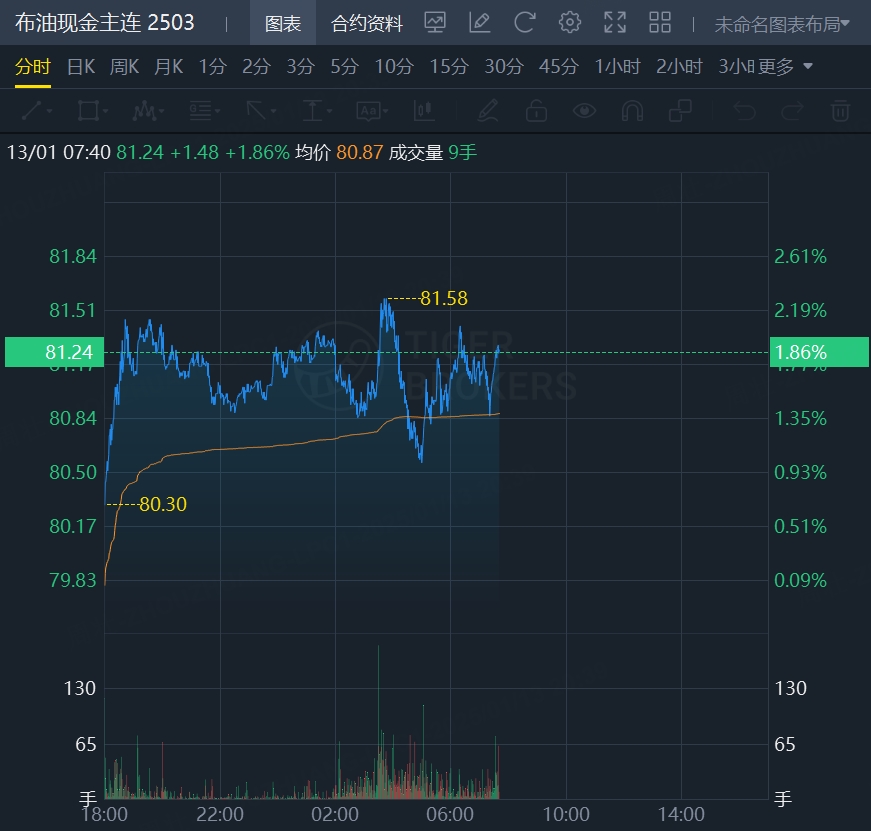Toggle the magnet snap mode

pyautogui.click(x=632, y=110)
